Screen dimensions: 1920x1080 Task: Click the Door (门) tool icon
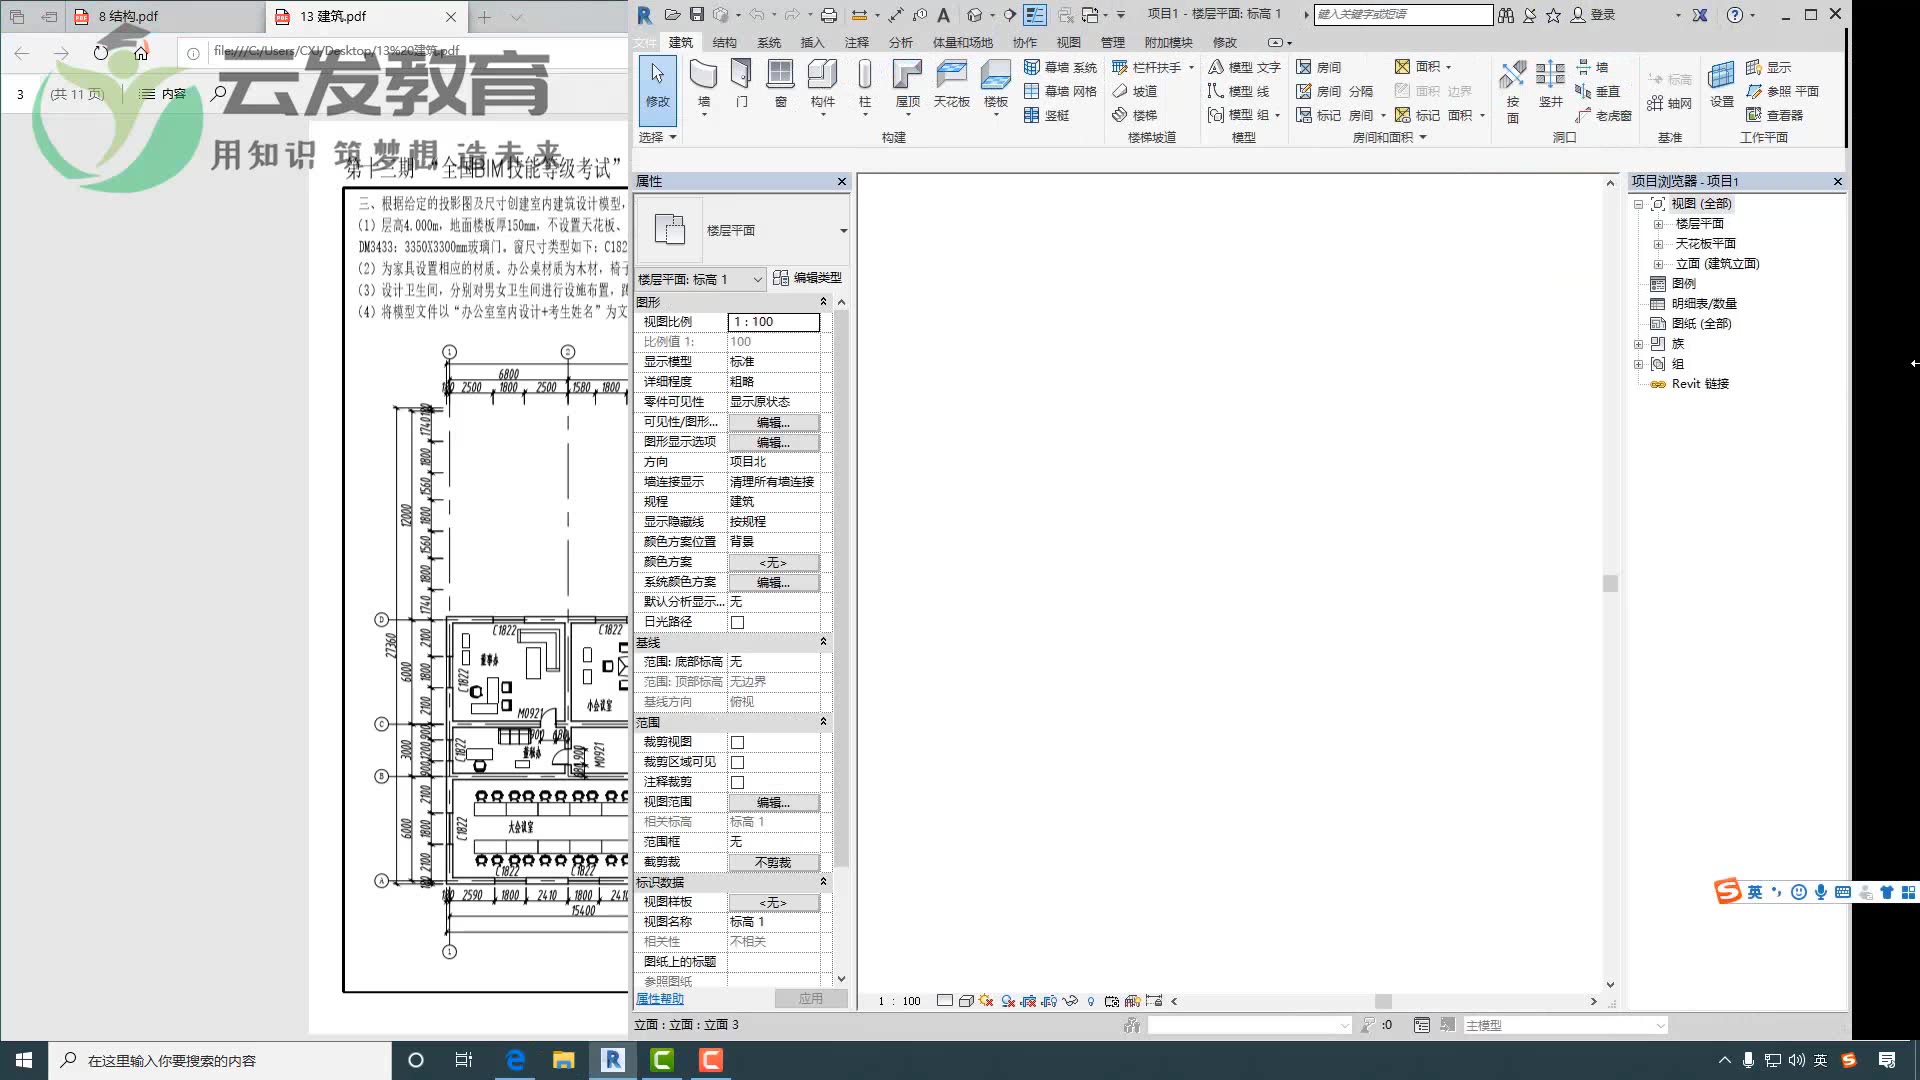tap(741, 82)
